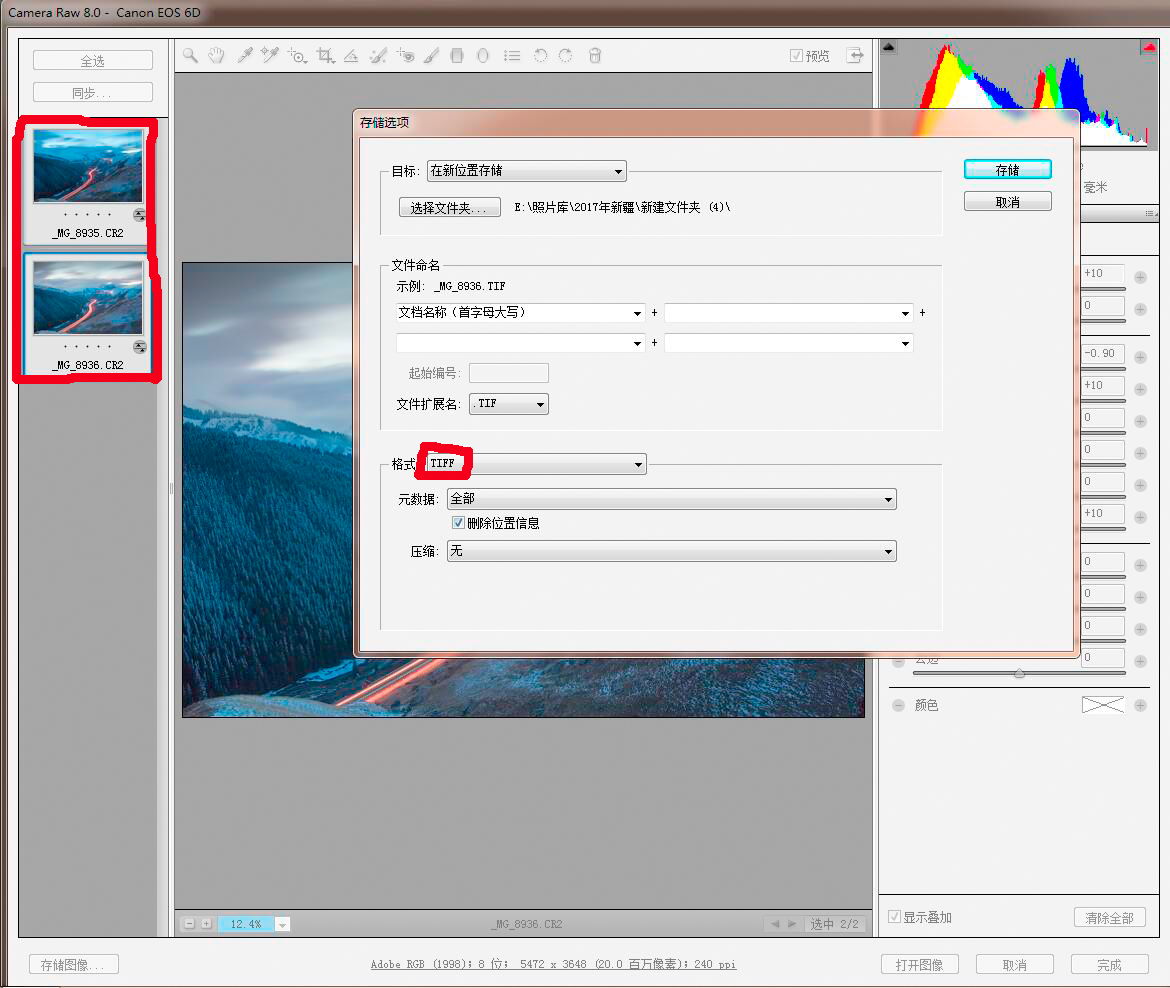Click the -0.90 value field
This screenshot has width=1170, height=988.
[1103, 353]
